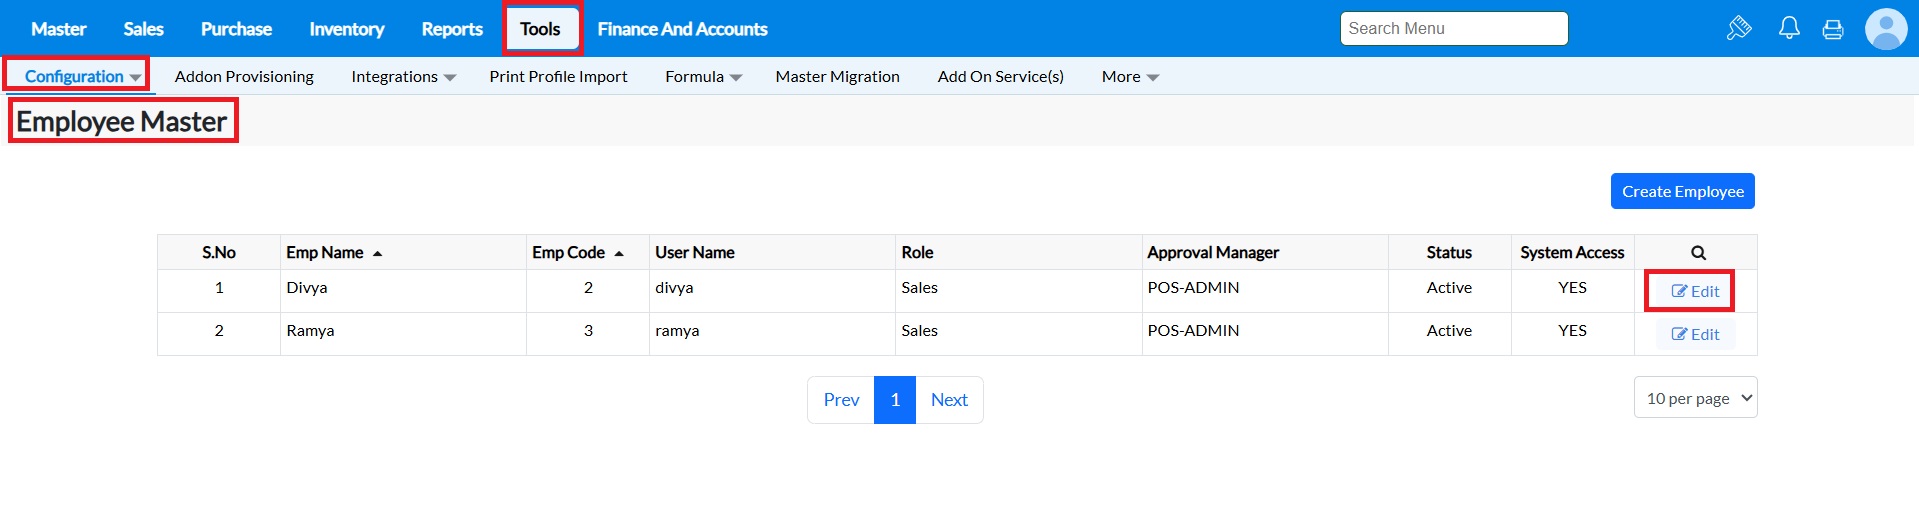The height and width of the screenshot is (512, 1919).
Task: Sort by Emp Name arrow
Action: [377, 254]
